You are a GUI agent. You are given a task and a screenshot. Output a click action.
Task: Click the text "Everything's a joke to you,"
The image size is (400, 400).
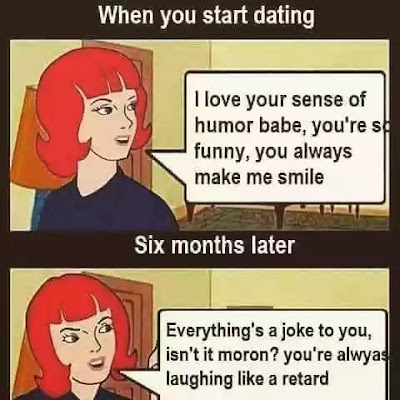pos(269,332)
